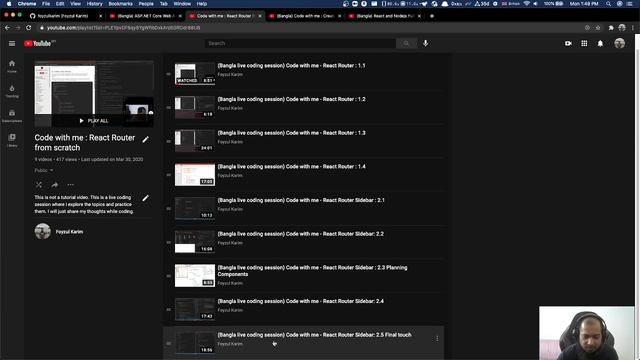Click the YouTube search field
Screen dimensions: 640x360
(300, 43)
